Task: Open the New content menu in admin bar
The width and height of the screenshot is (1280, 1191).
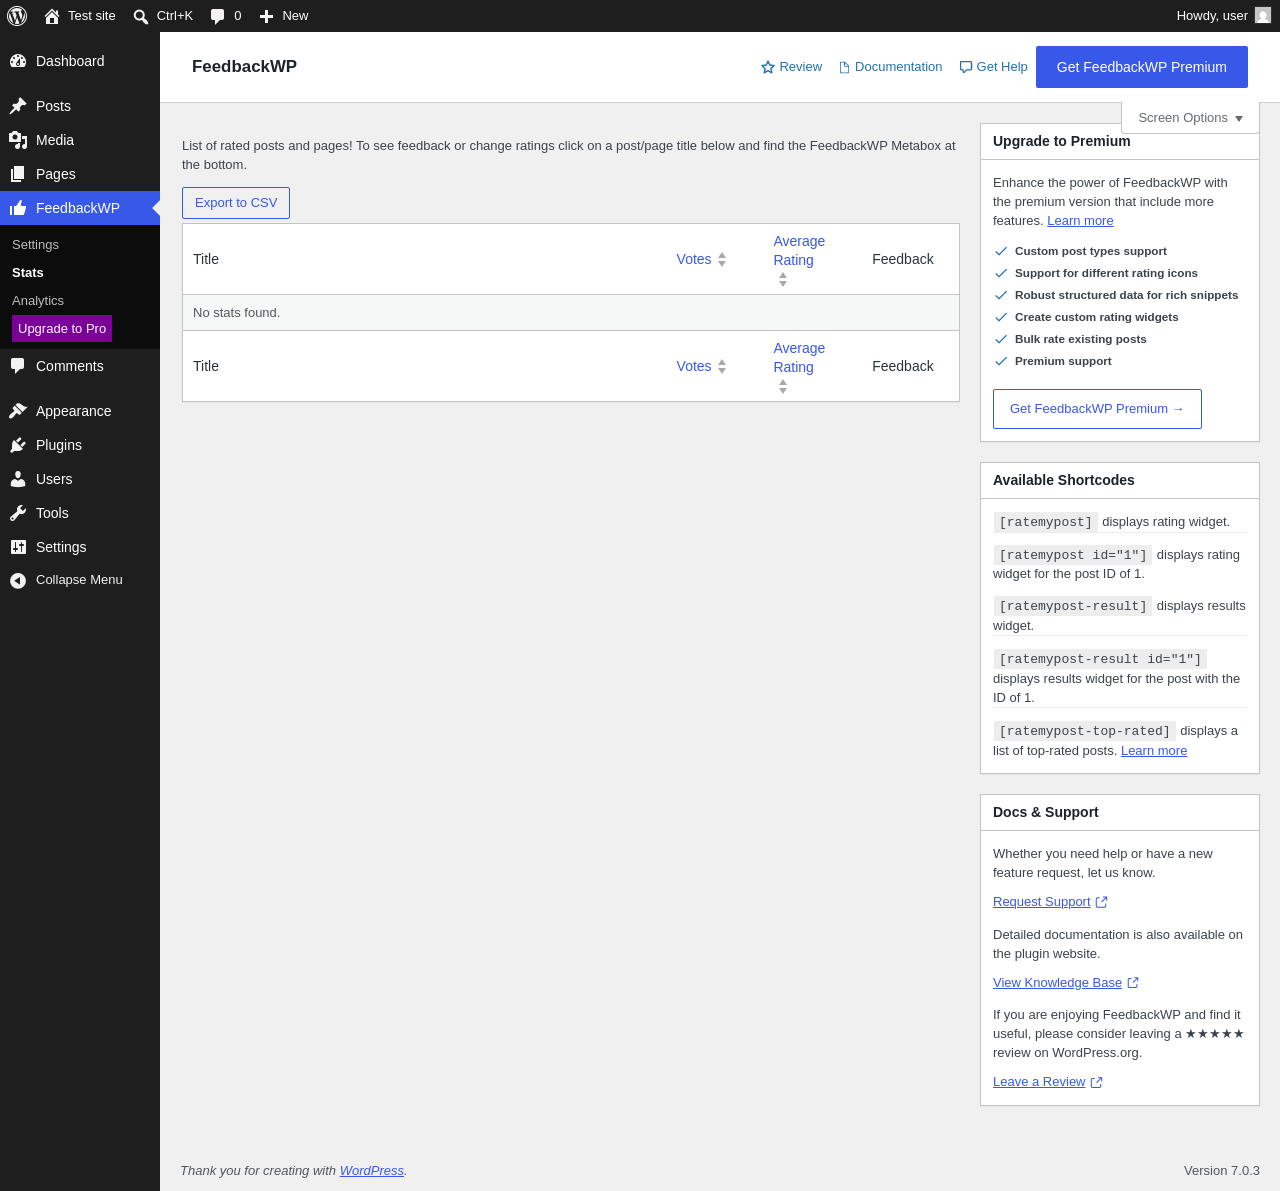Action: [x=284, y=16]
